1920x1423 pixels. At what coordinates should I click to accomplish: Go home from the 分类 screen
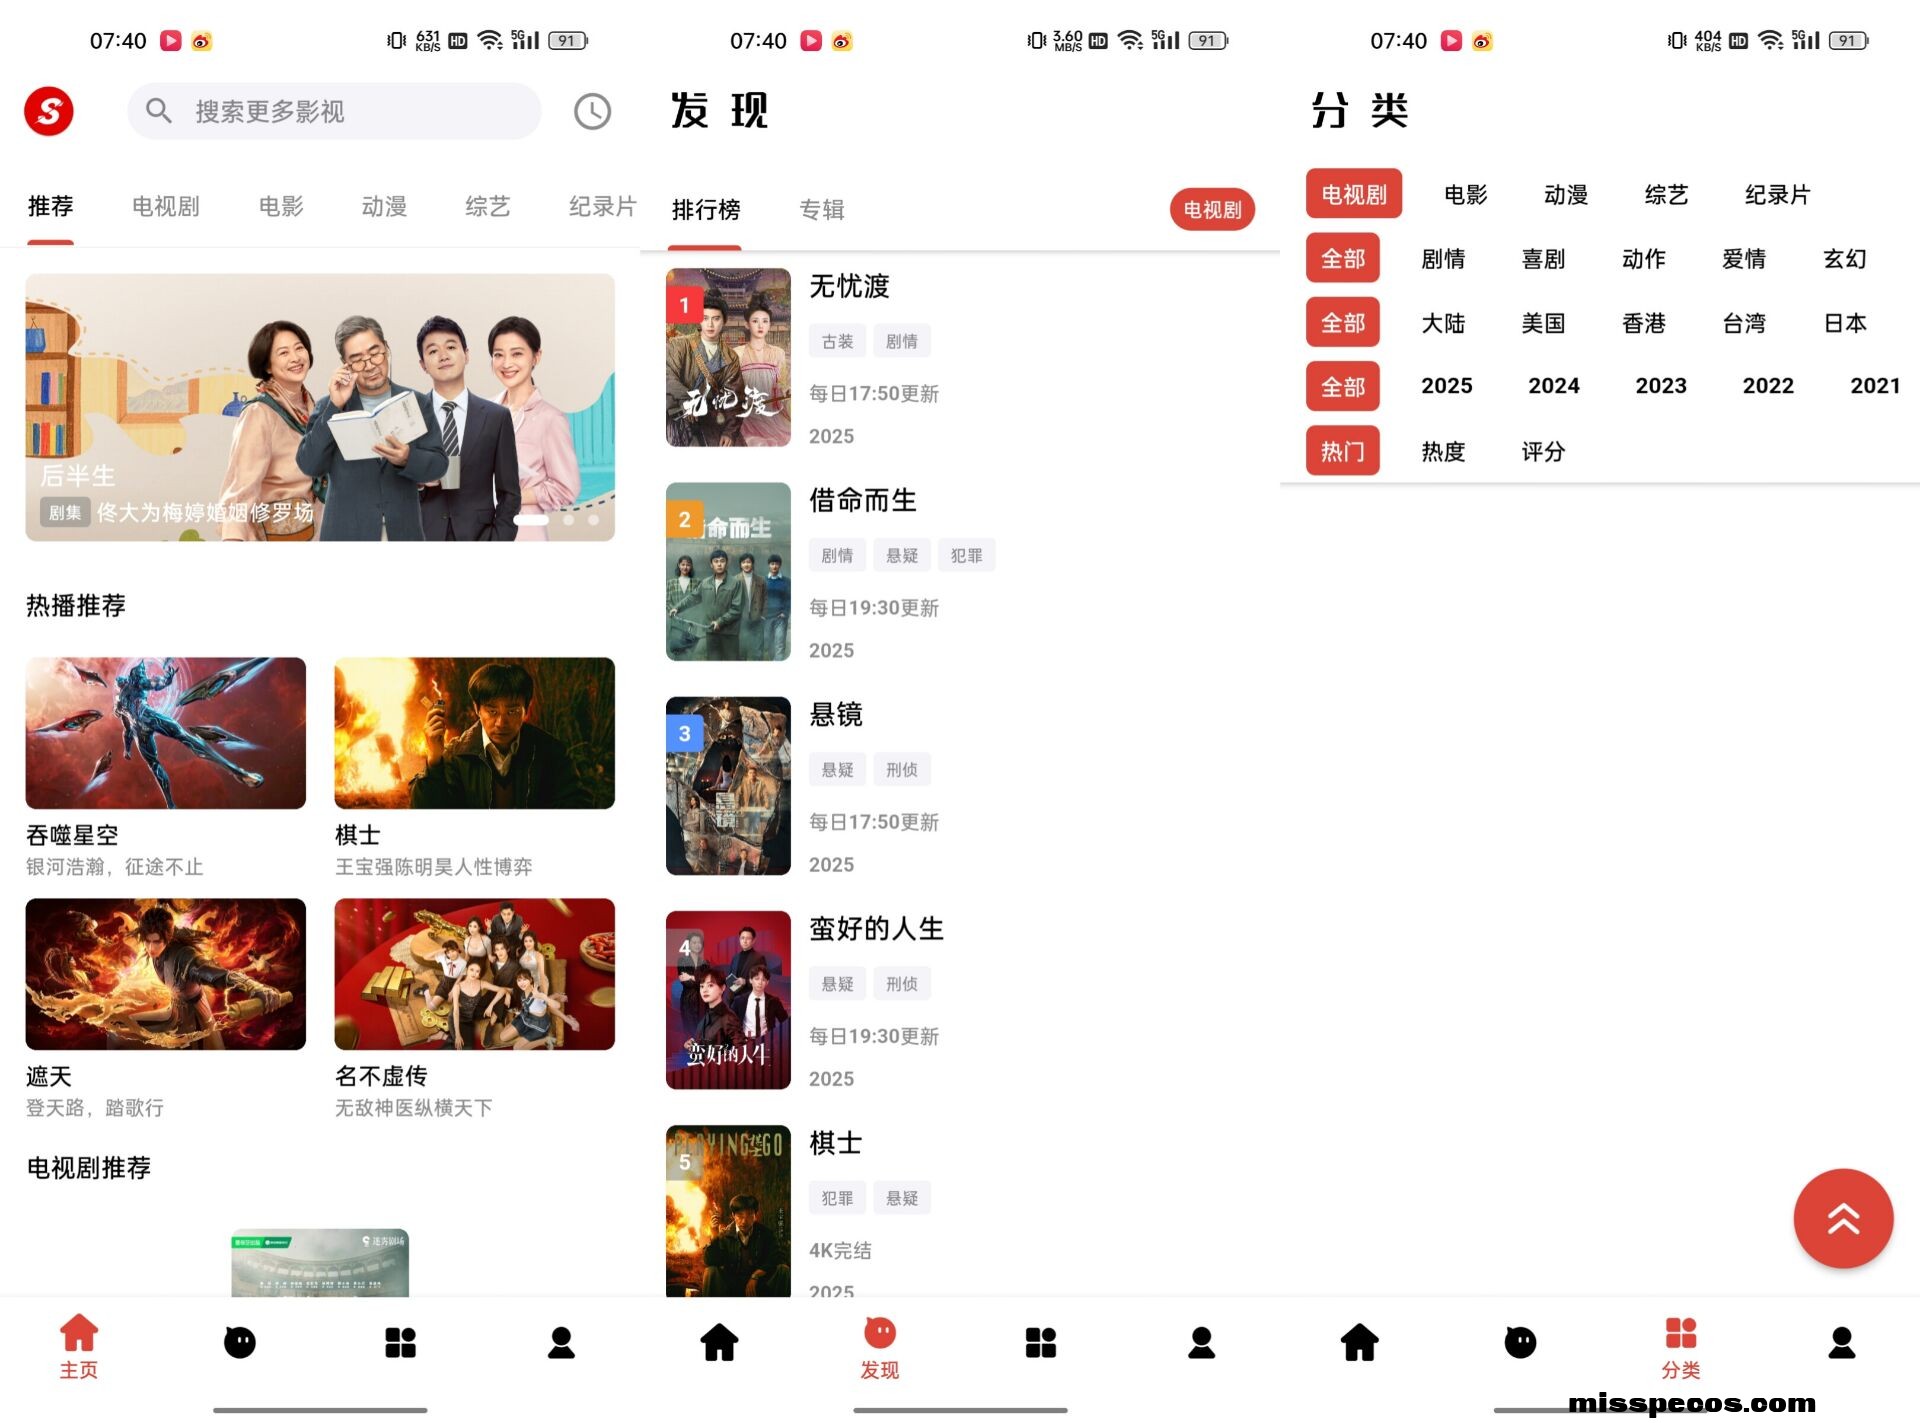click(x=1359, y=1342)
